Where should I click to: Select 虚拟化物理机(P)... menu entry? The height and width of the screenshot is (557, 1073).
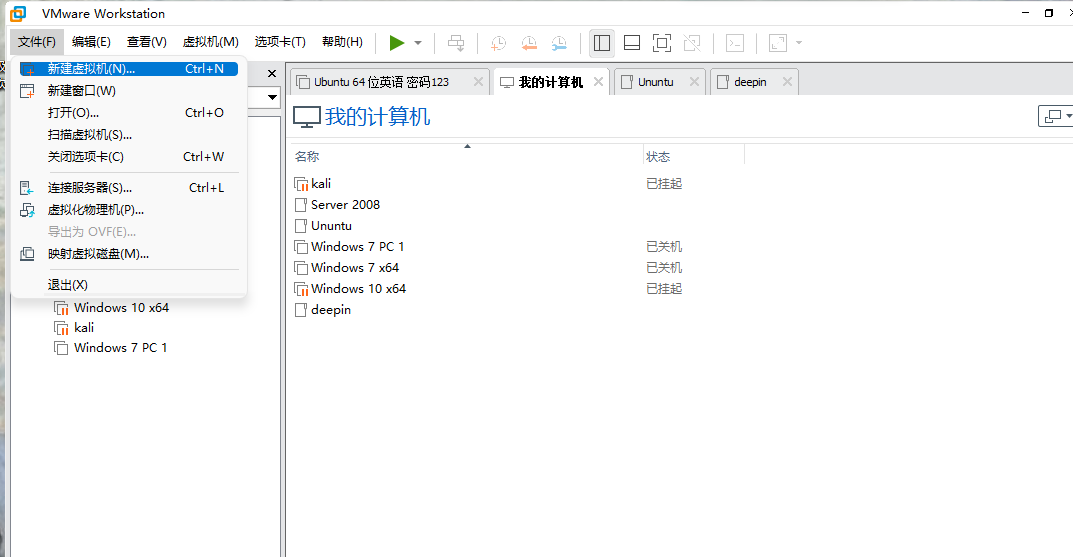point(129,209)
